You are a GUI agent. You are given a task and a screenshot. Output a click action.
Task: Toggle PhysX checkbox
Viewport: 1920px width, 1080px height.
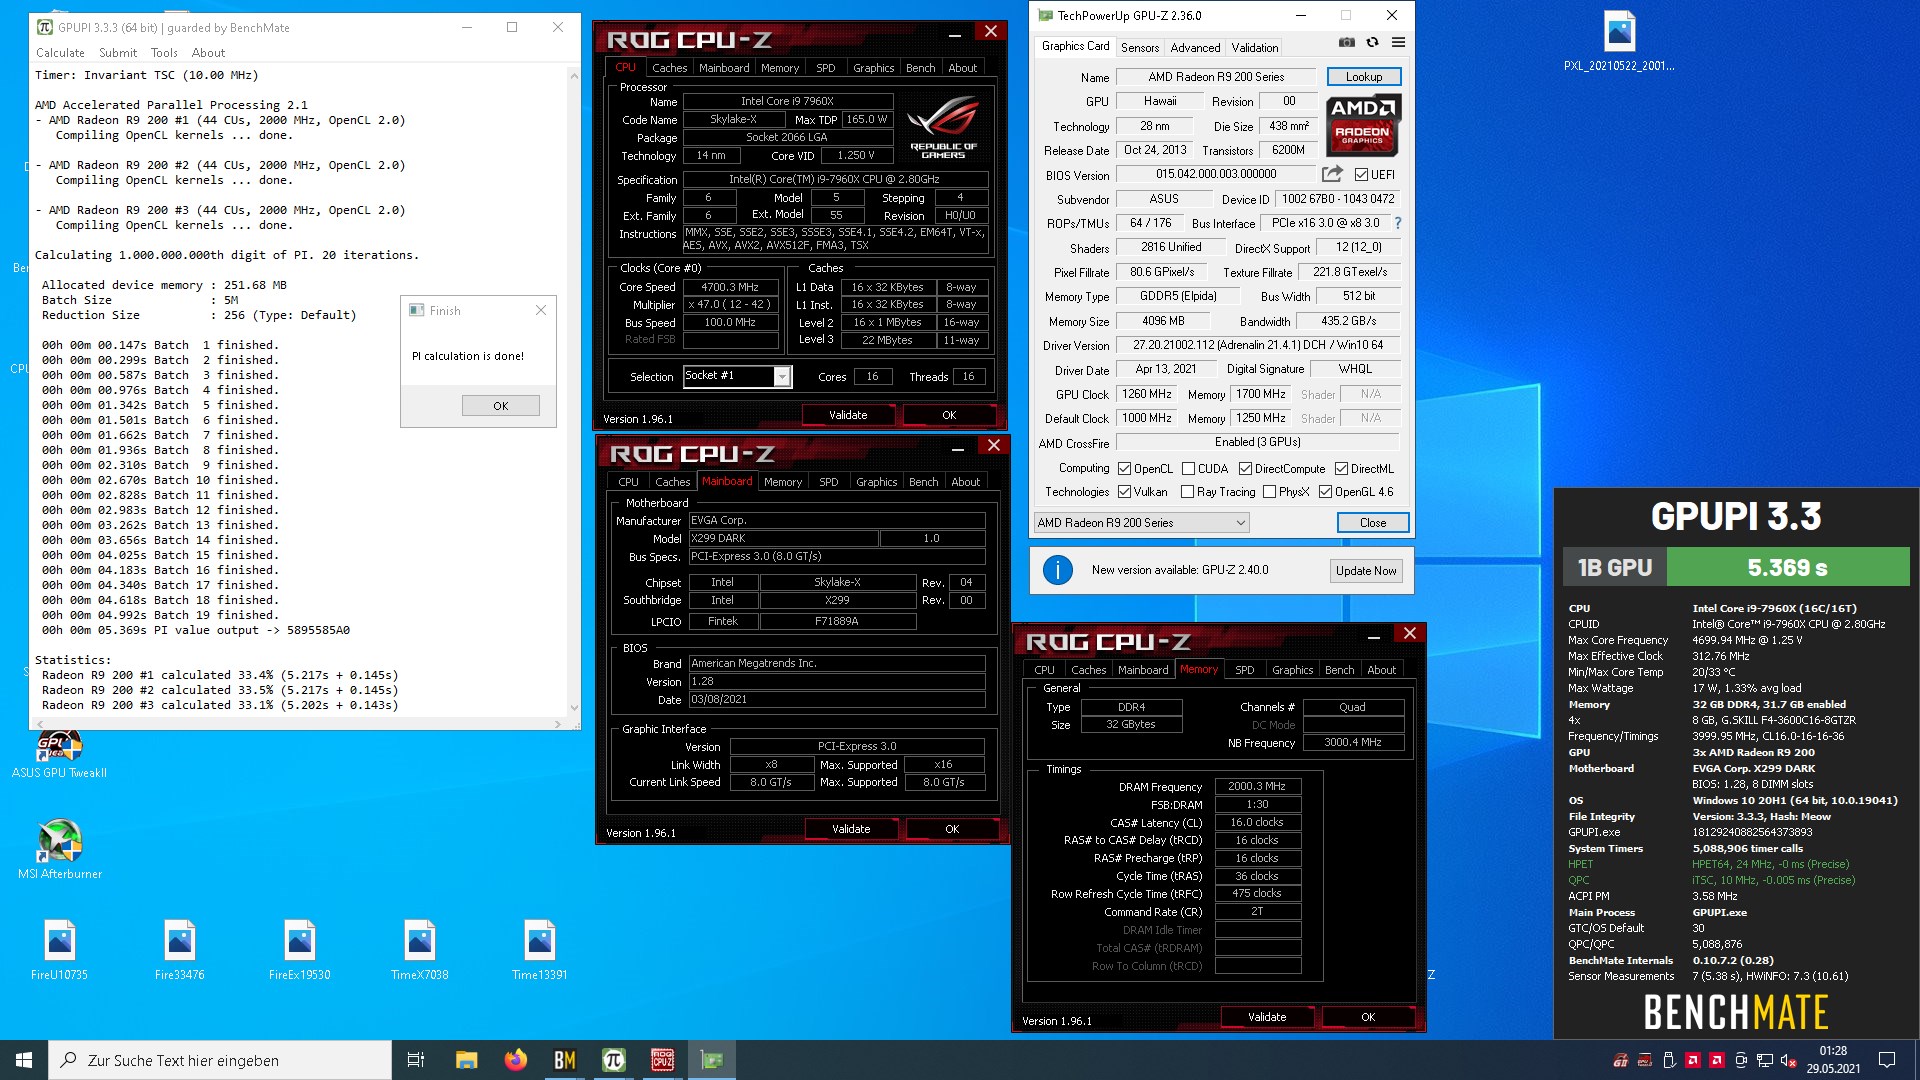click(x=1269, y=492)
